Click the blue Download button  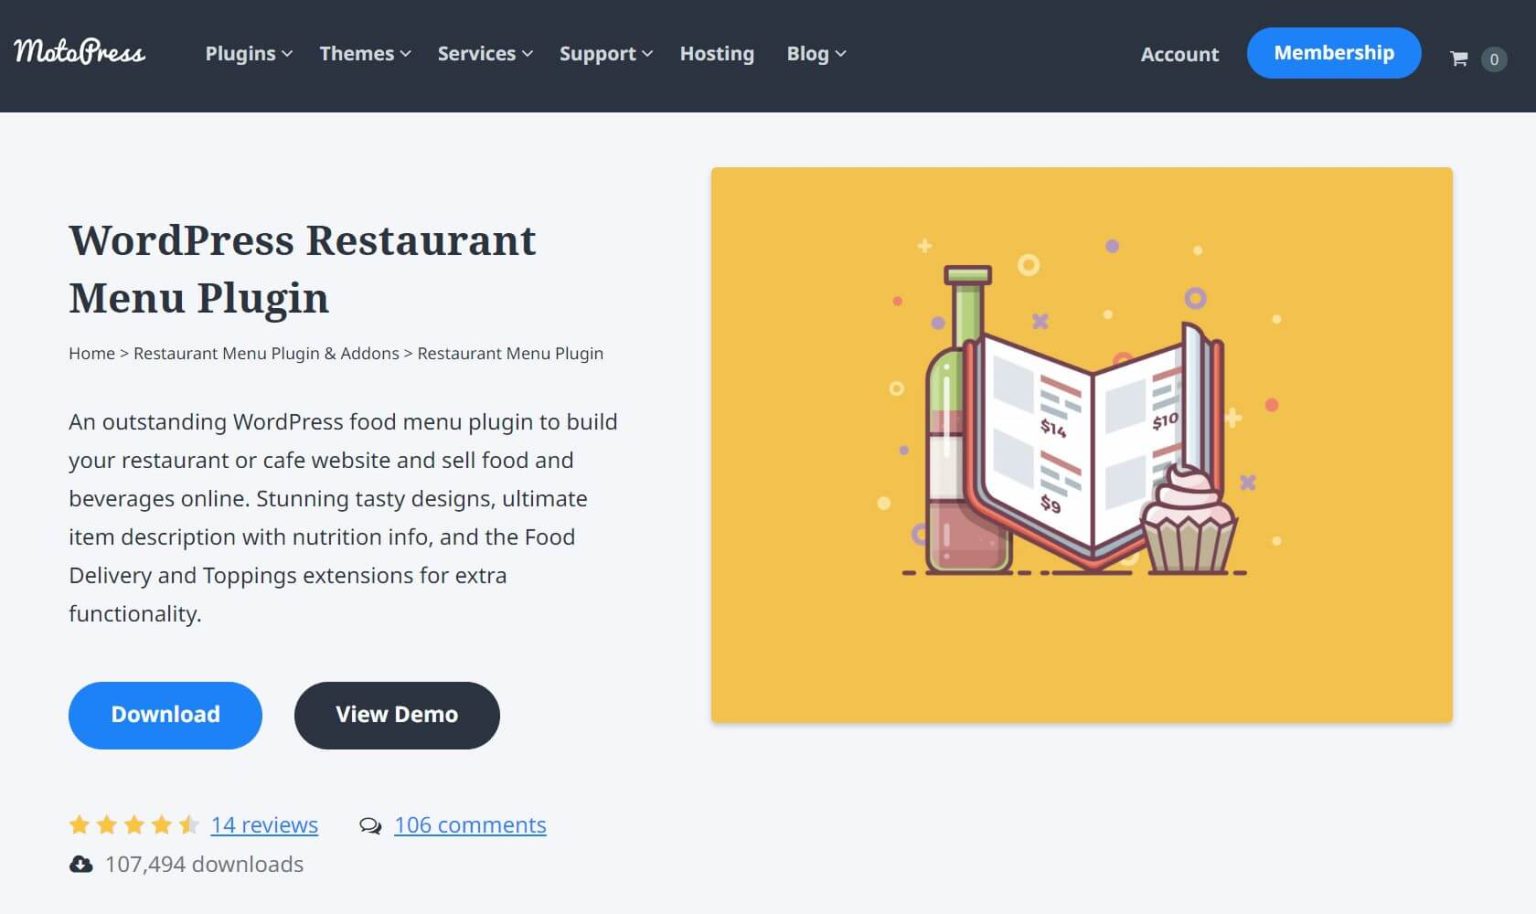tap(165, 715)
